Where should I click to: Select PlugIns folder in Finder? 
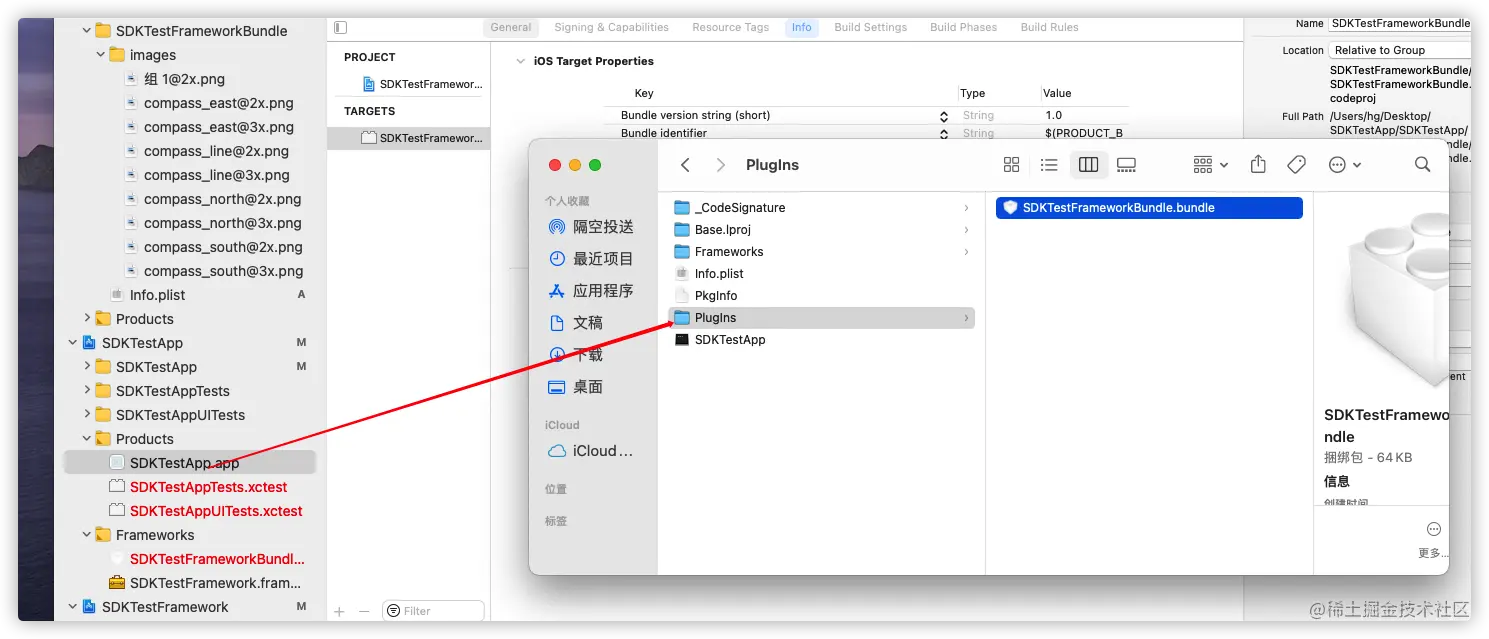coord(821,318)
